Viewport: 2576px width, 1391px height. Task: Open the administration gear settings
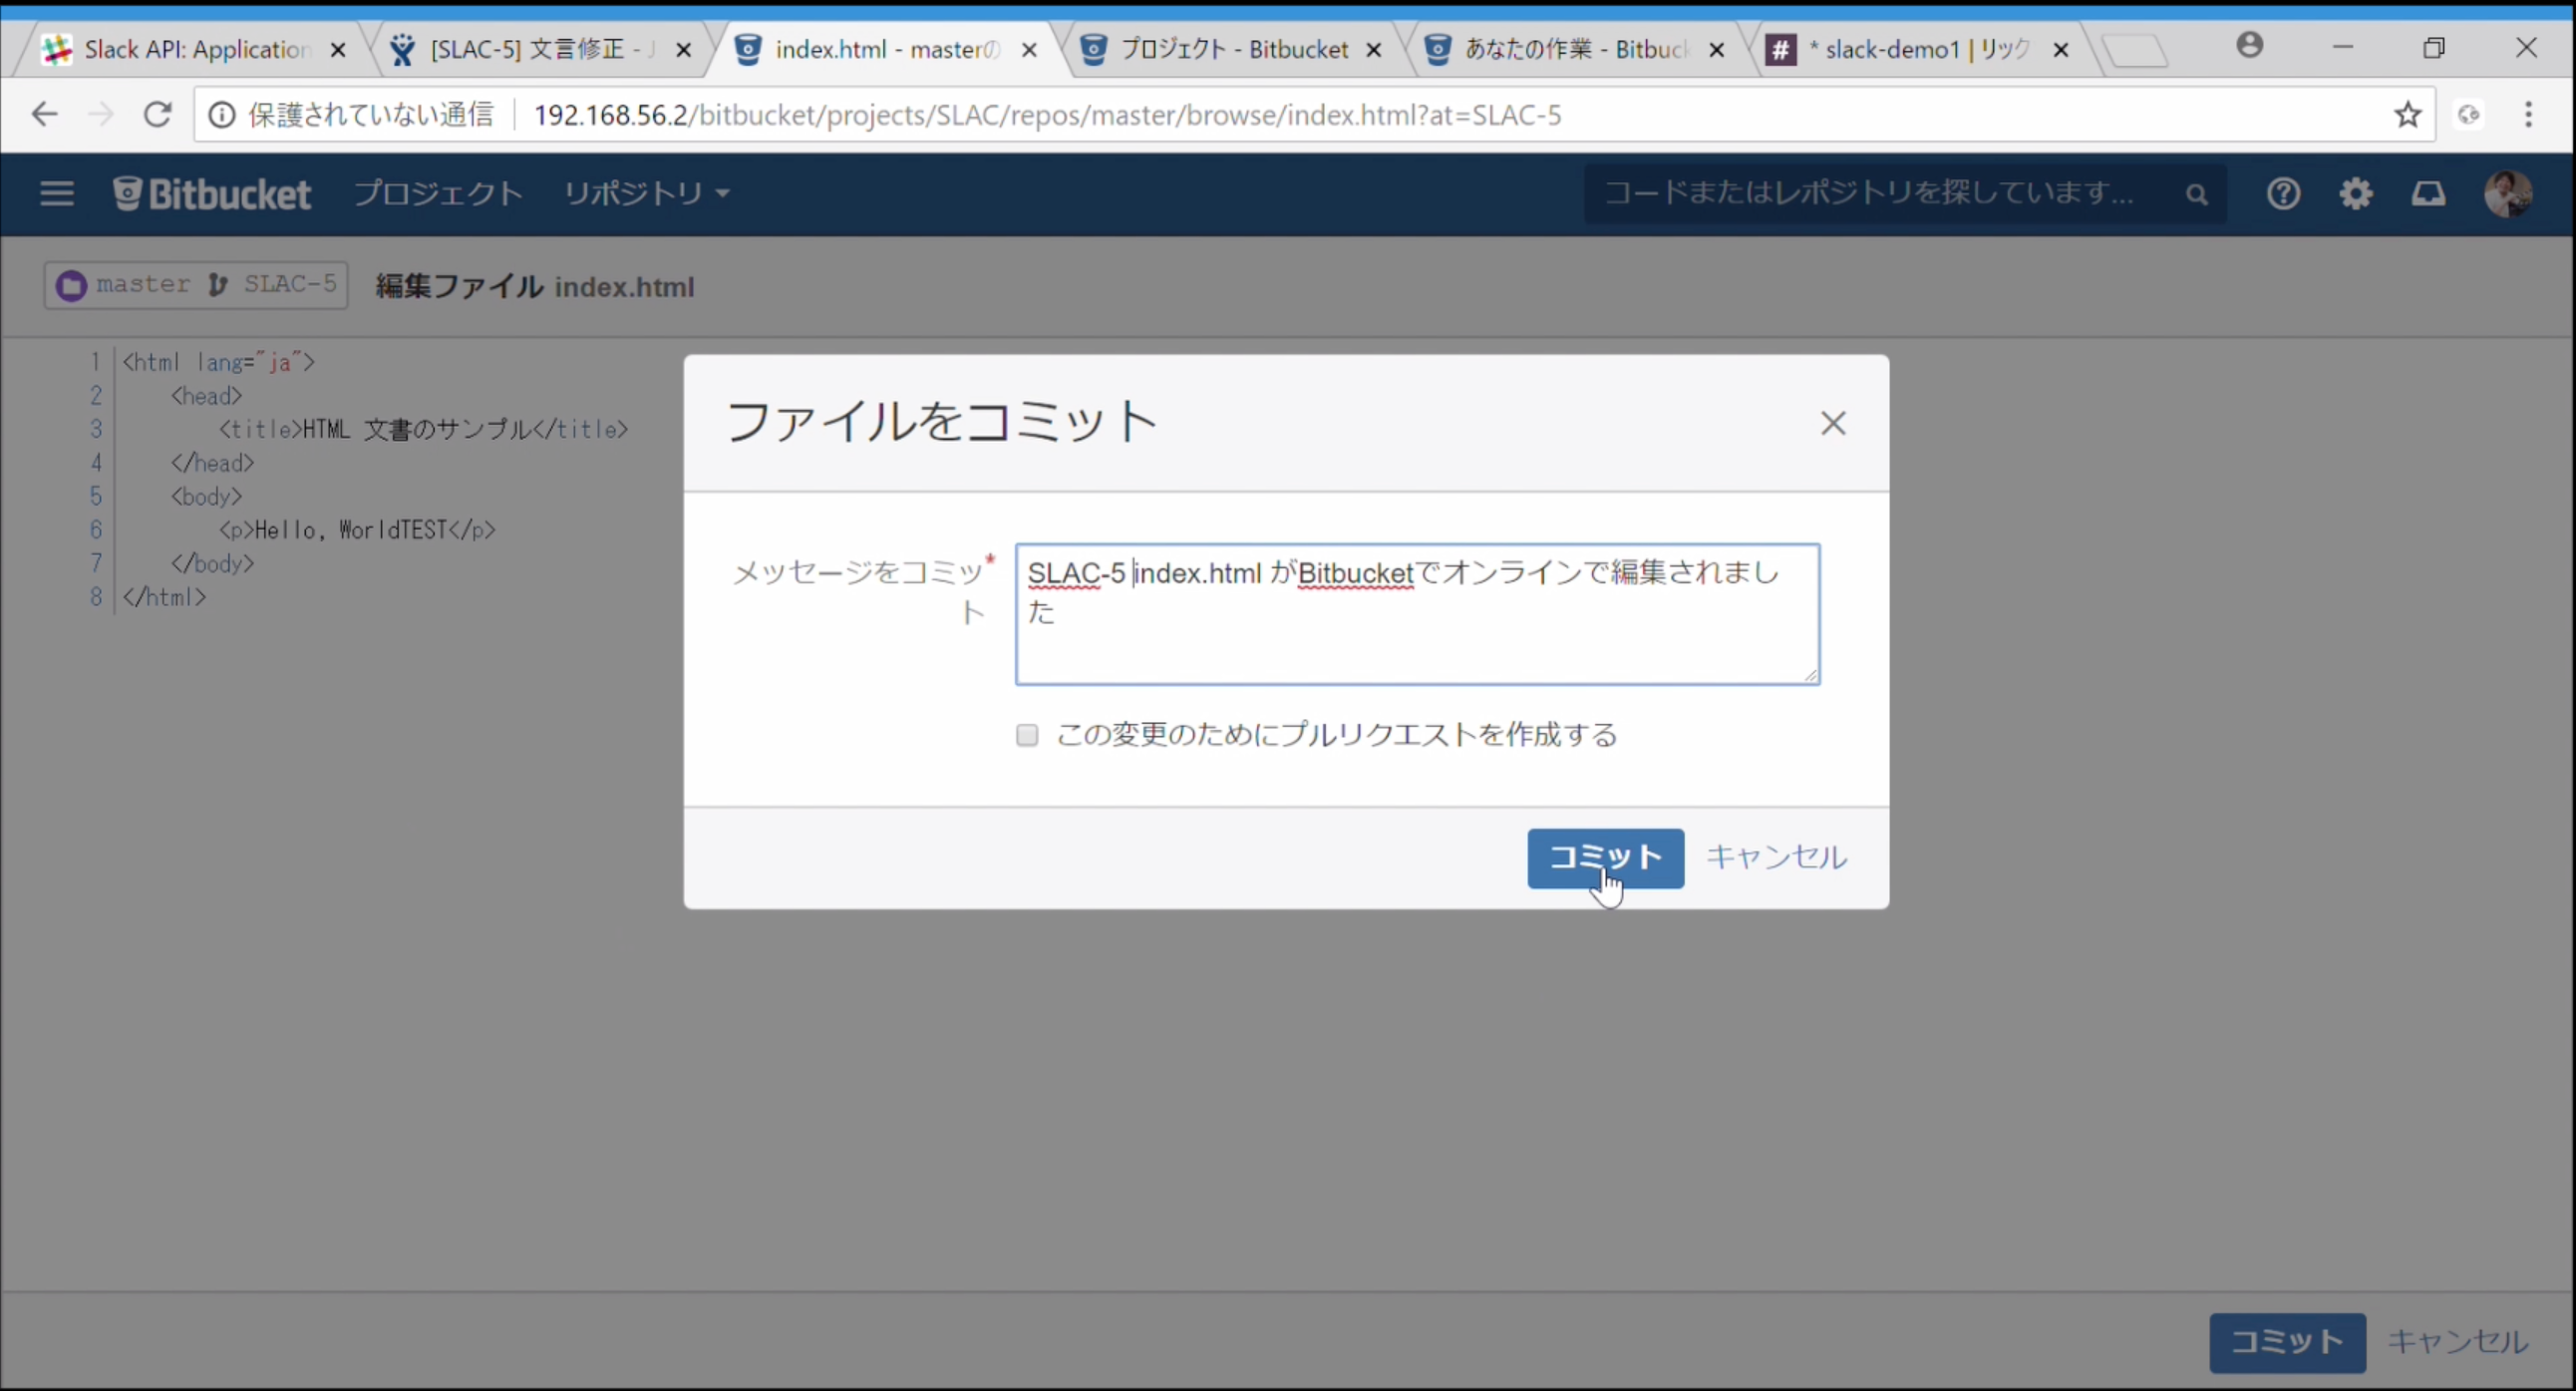pos(2356,193)
